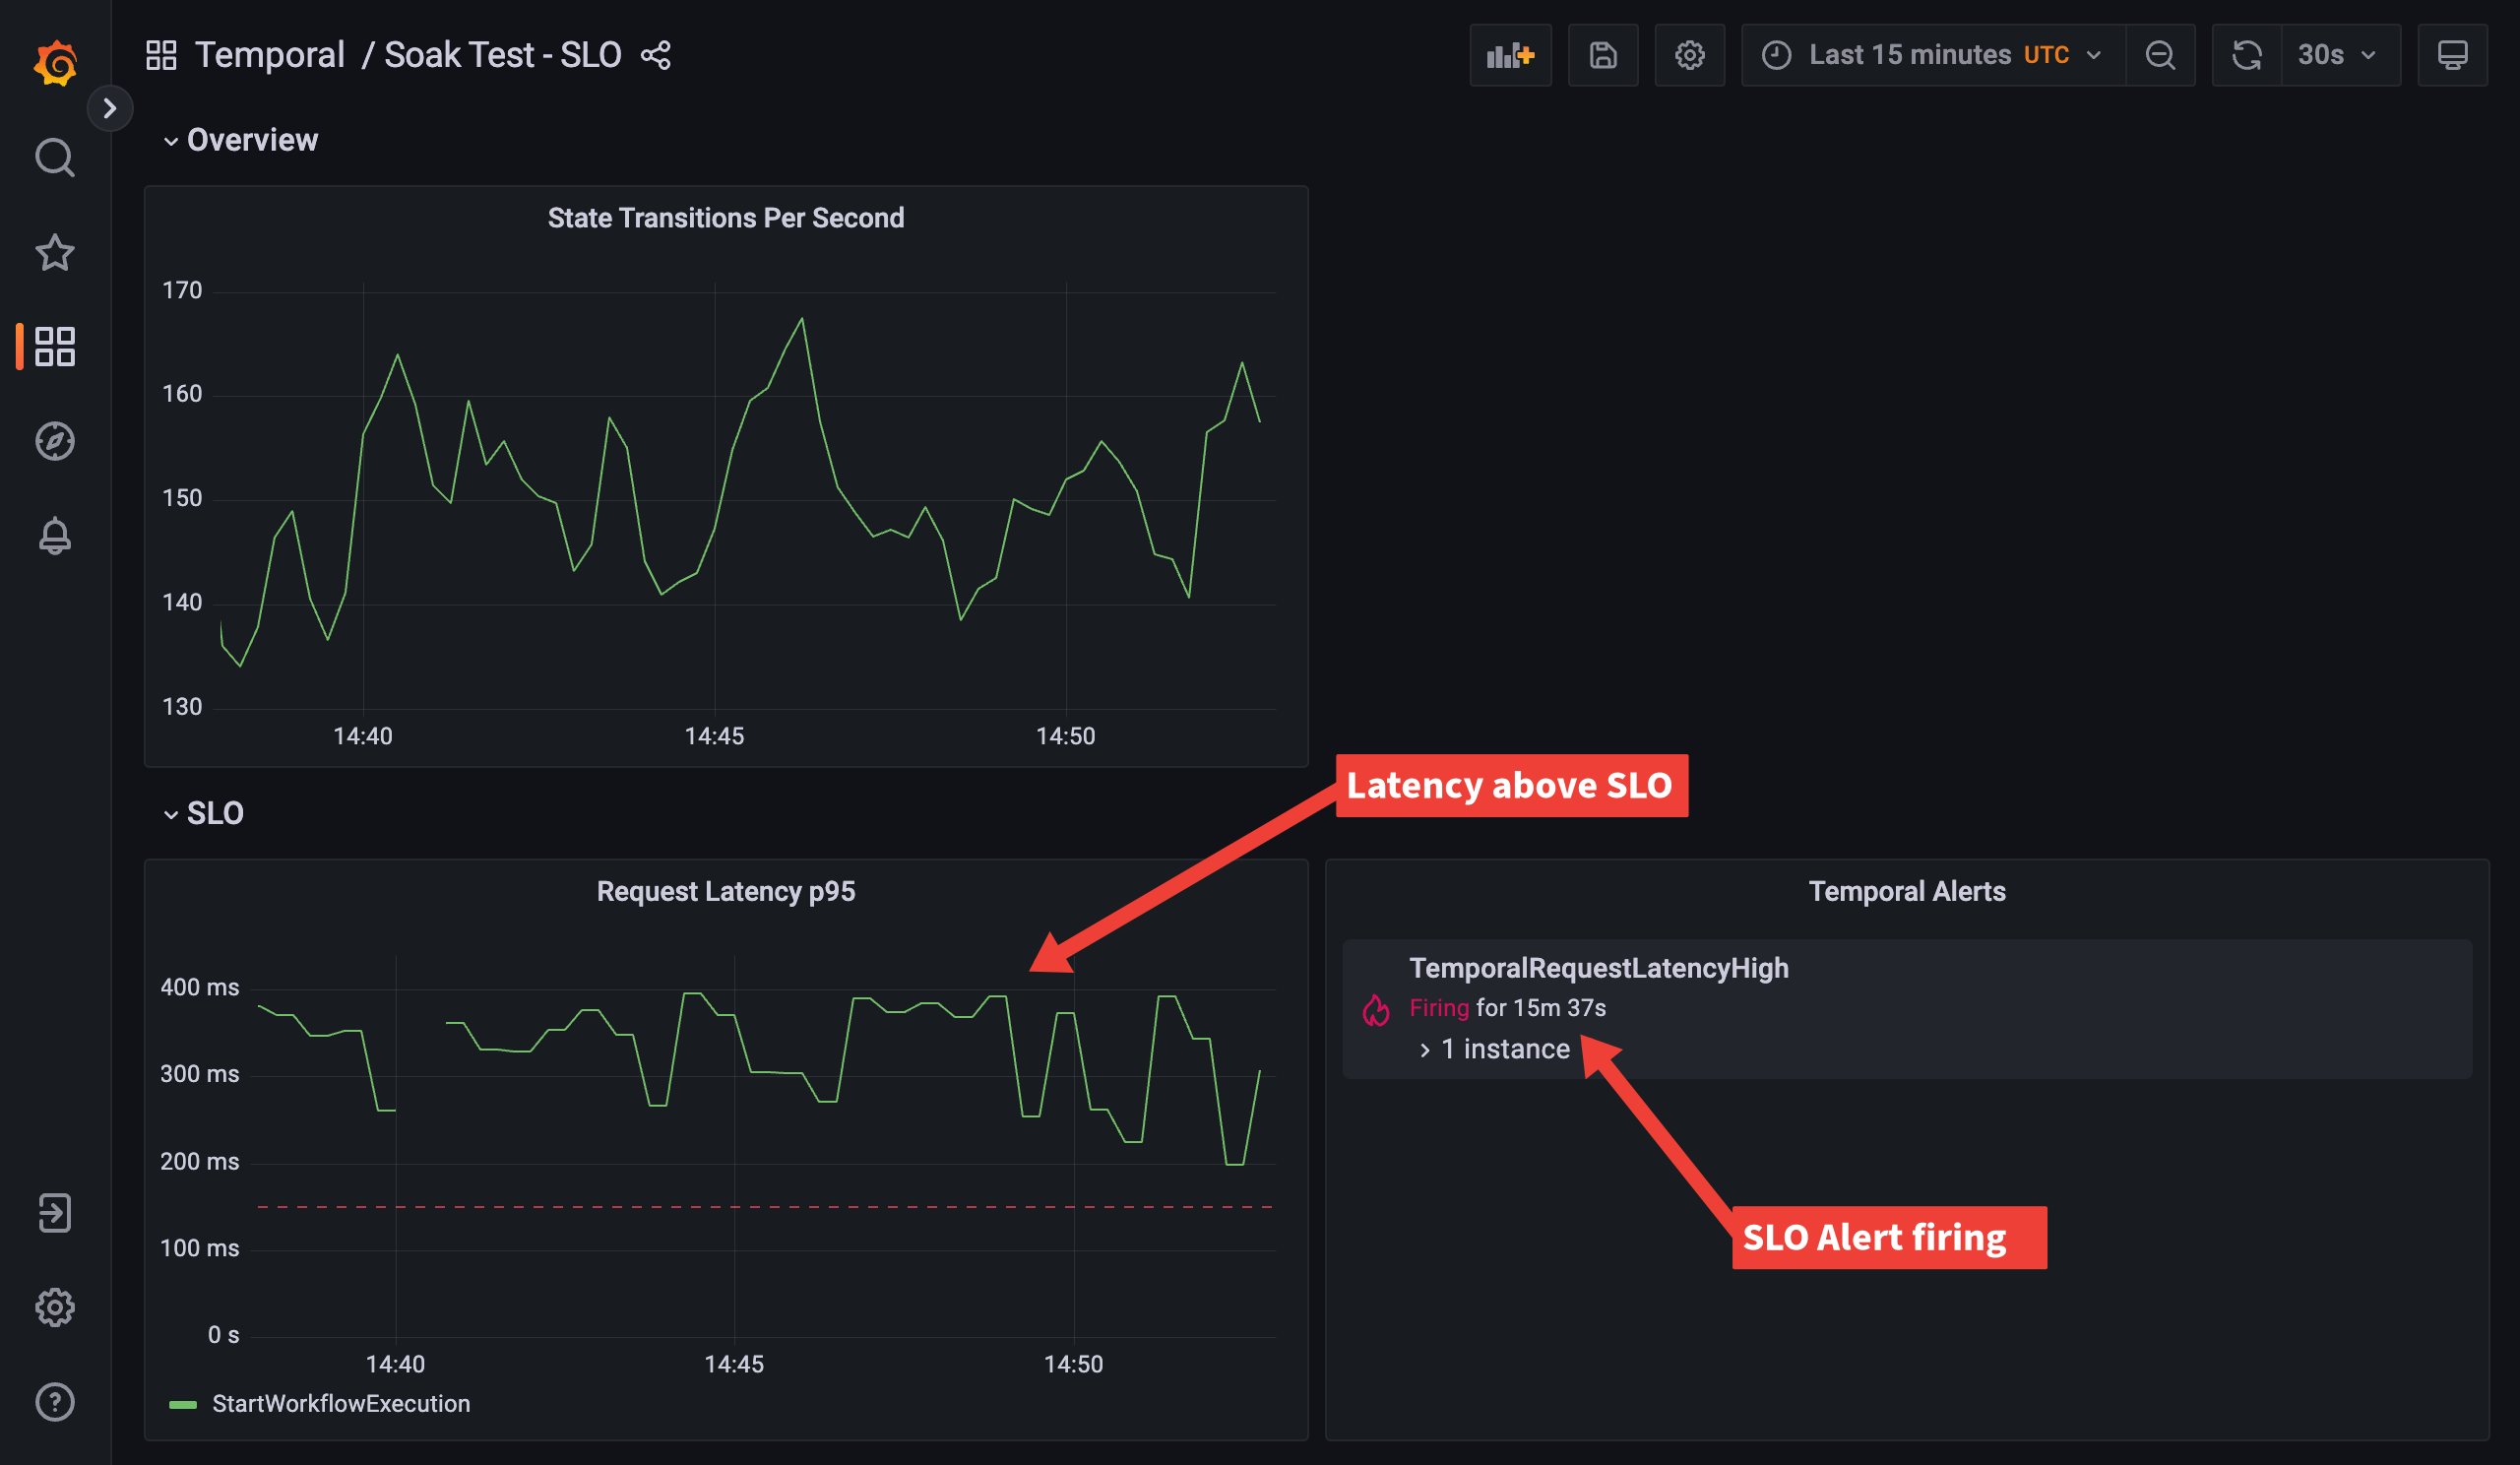Open Request Latency p95 panel title menu

pyautogui.click(x=726, y=891)
